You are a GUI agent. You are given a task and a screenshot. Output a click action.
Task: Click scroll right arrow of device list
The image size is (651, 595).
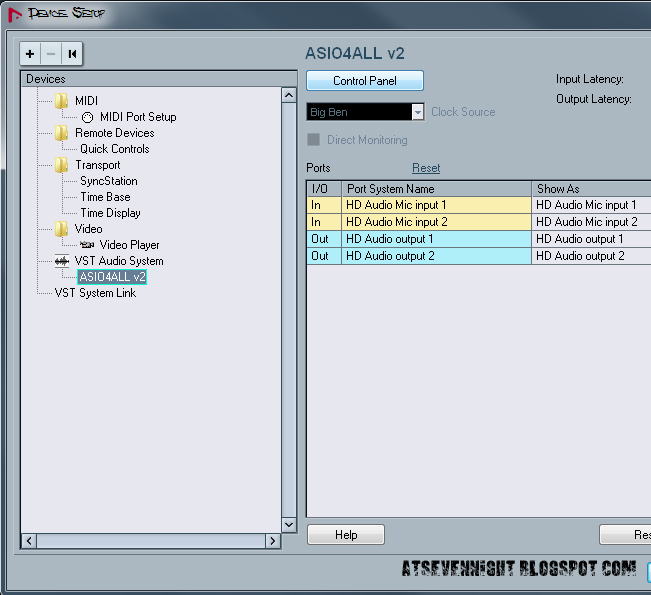pyautogui.click(x=273, y=541)
